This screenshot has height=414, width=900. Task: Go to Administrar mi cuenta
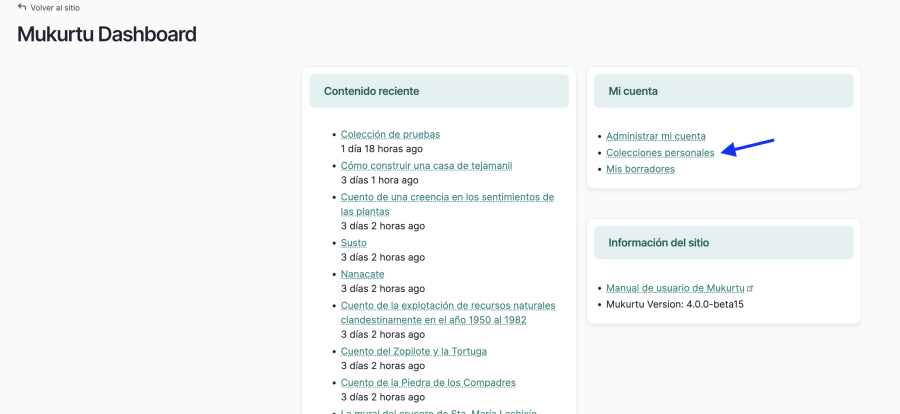tap(656, 136)
